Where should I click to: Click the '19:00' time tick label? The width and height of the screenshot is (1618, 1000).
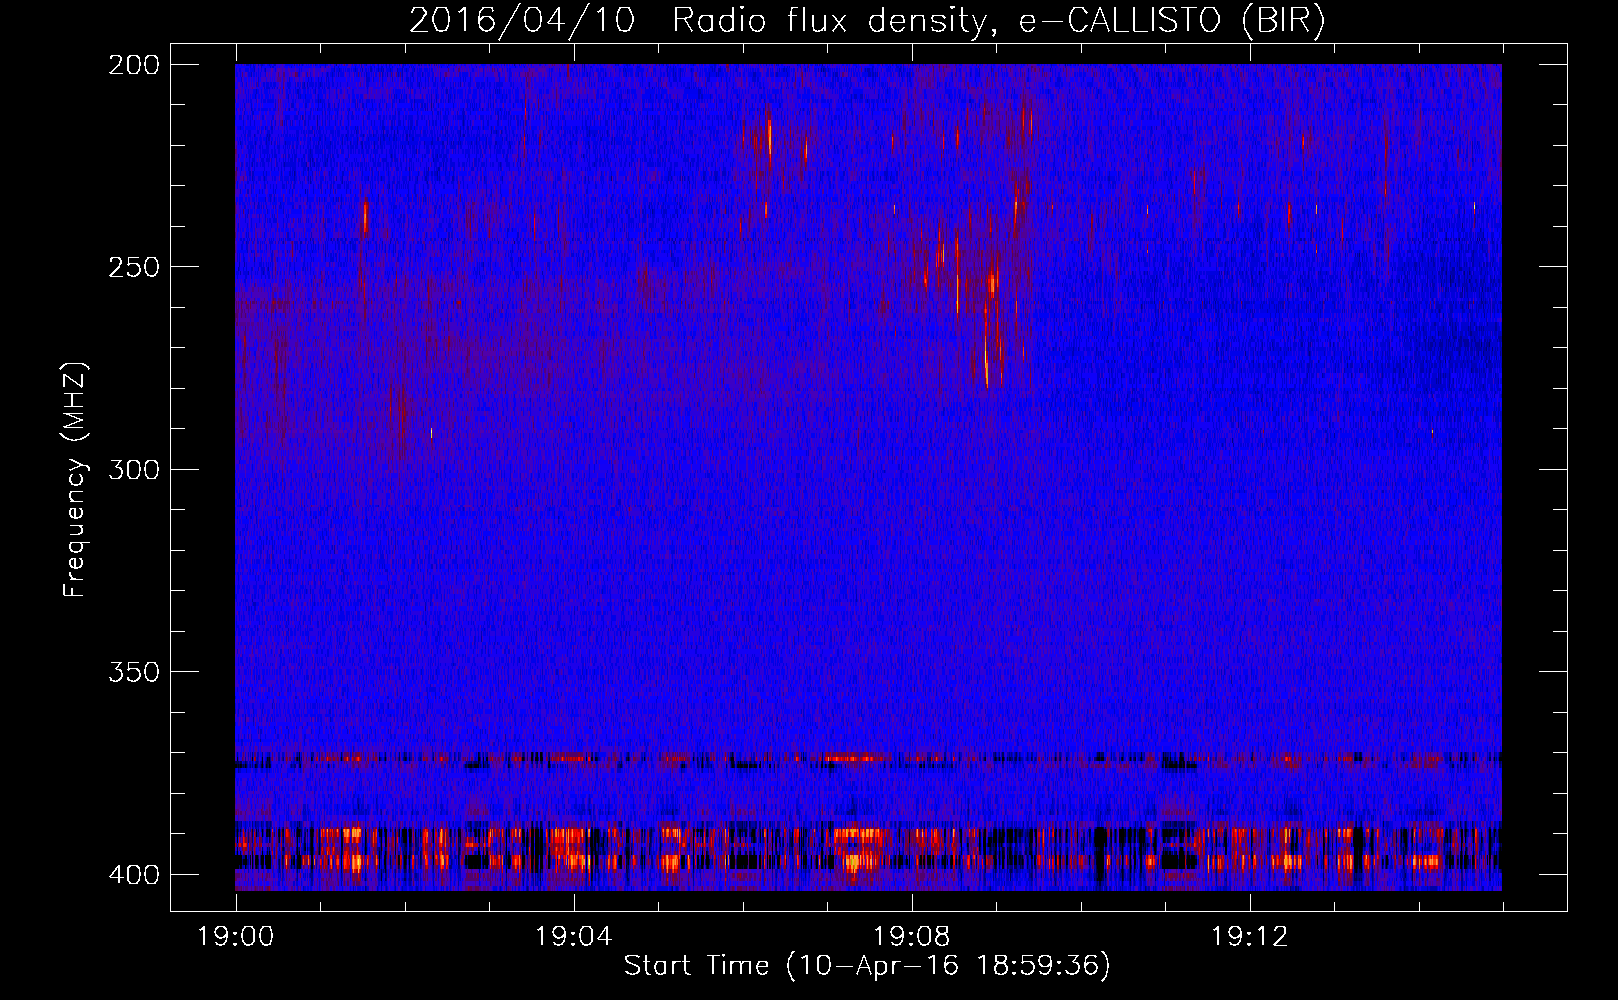coord(236,937)
